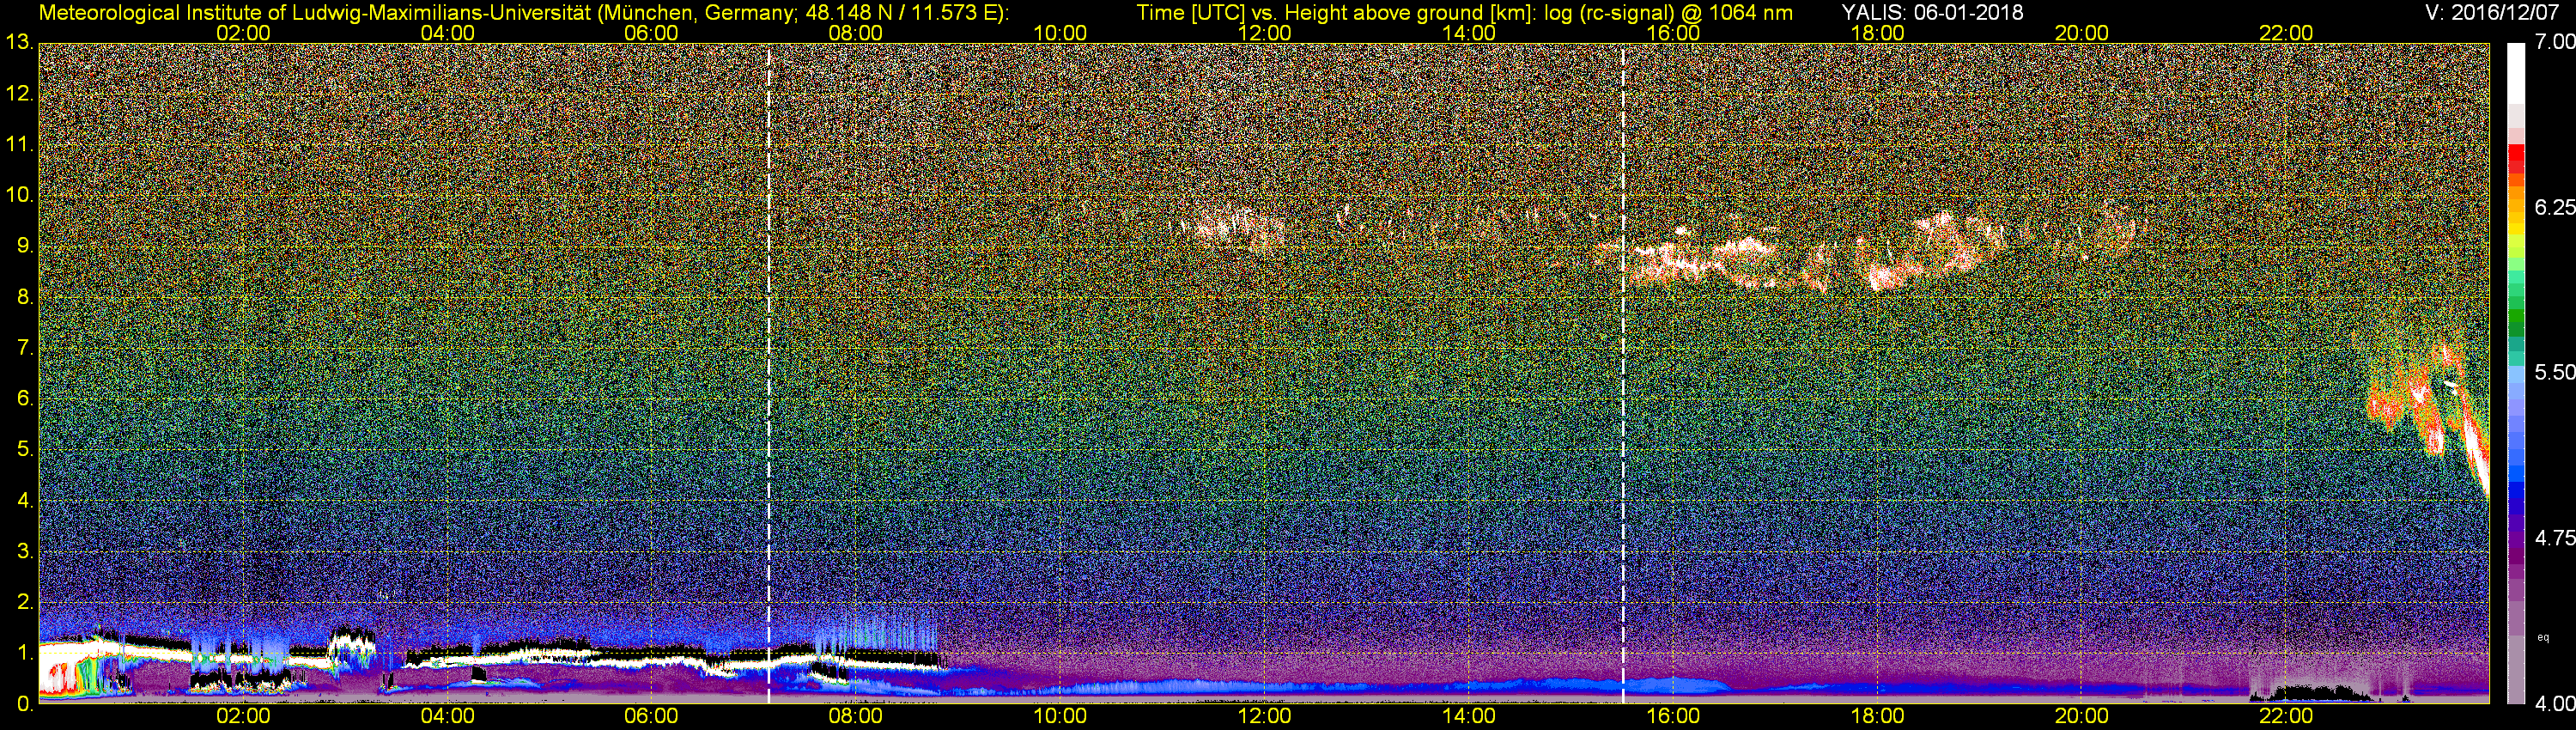2576x730 pixels.
Task: Click the height axis label '10.'
Action: [20, 196]
